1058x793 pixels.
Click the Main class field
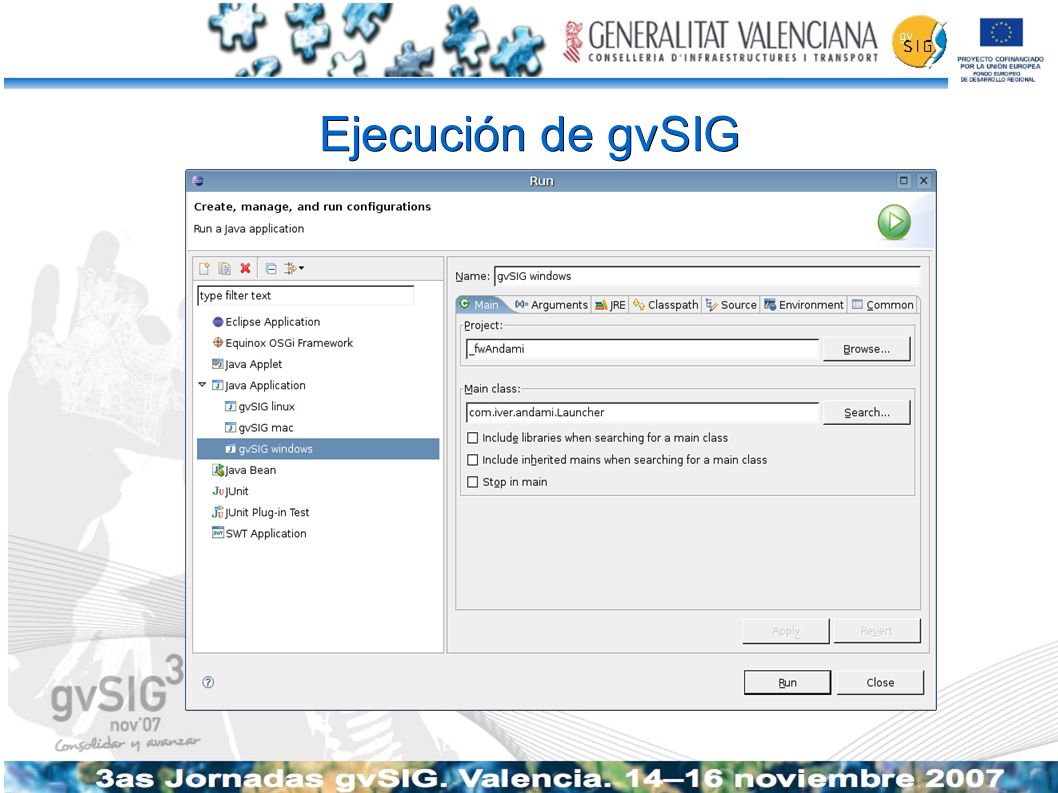point(642,412)
